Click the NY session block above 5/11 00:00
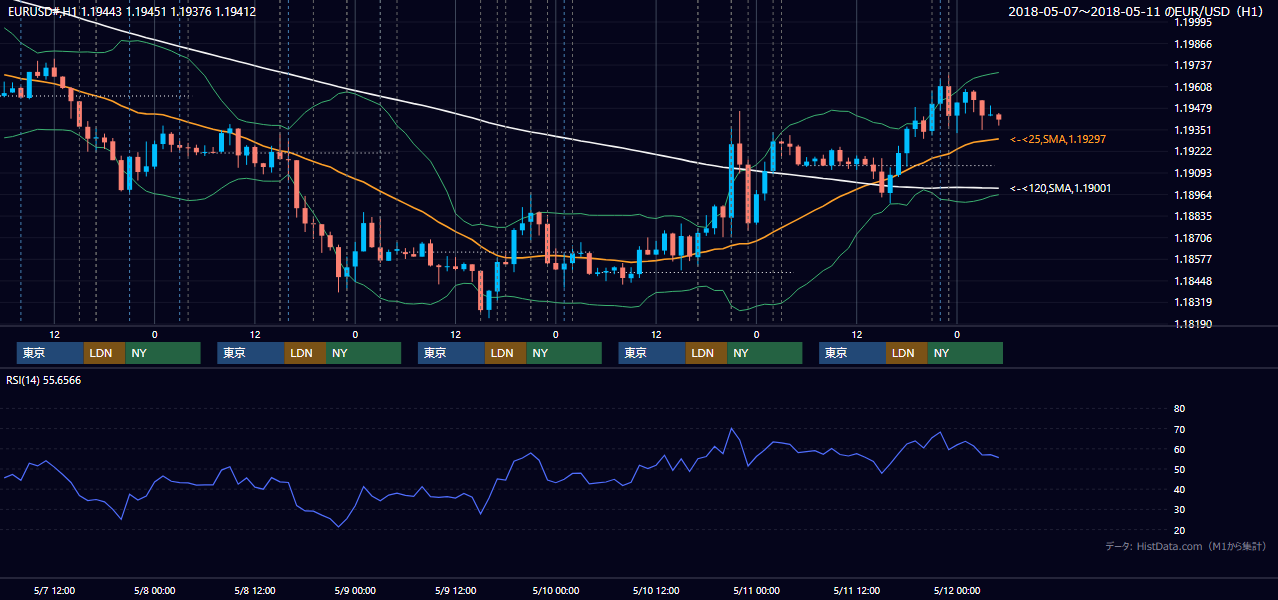Image resolution: width=1278 pixels, height=600 pixels. pos(765,353)
